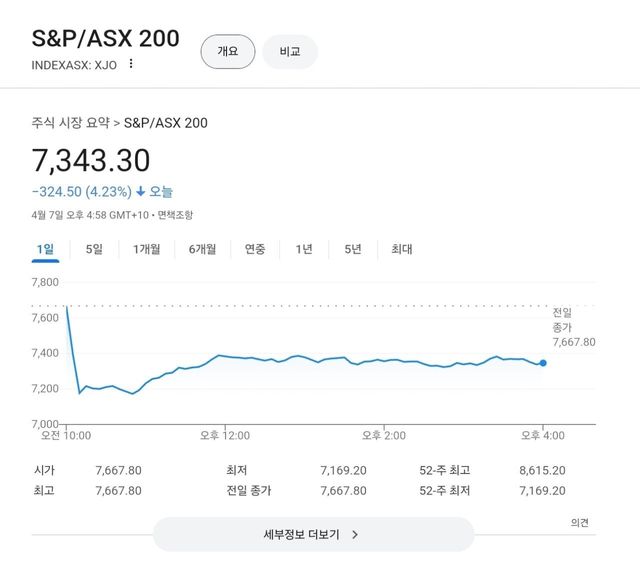
Task: Click the down arrow beside 오늘
Action: pyautogui.click(x=141, y=191)
